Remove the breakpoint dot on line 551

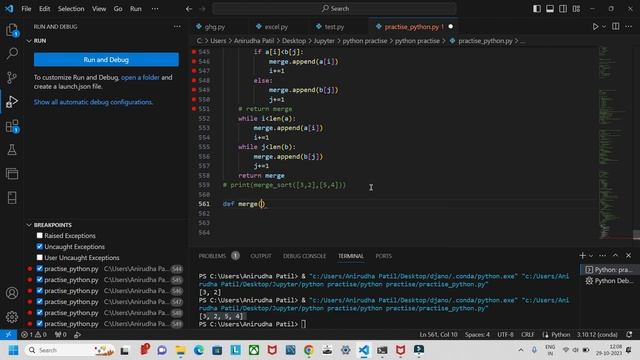194,109
